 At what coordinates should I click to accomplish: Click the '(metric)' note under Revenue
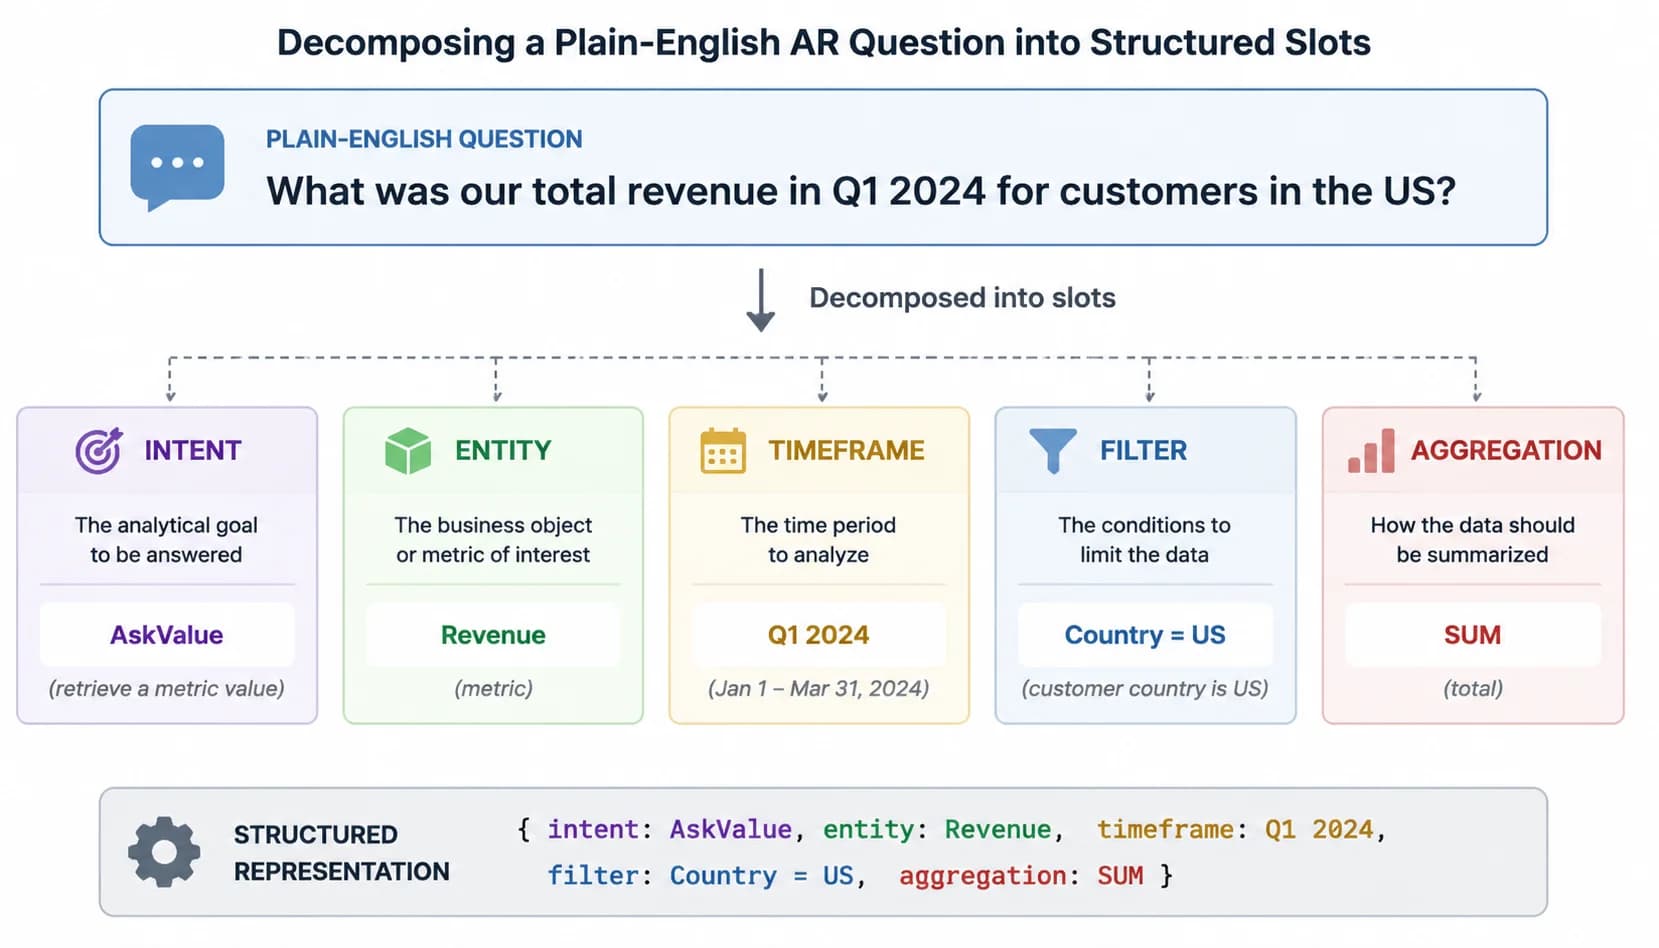[493, 689]
